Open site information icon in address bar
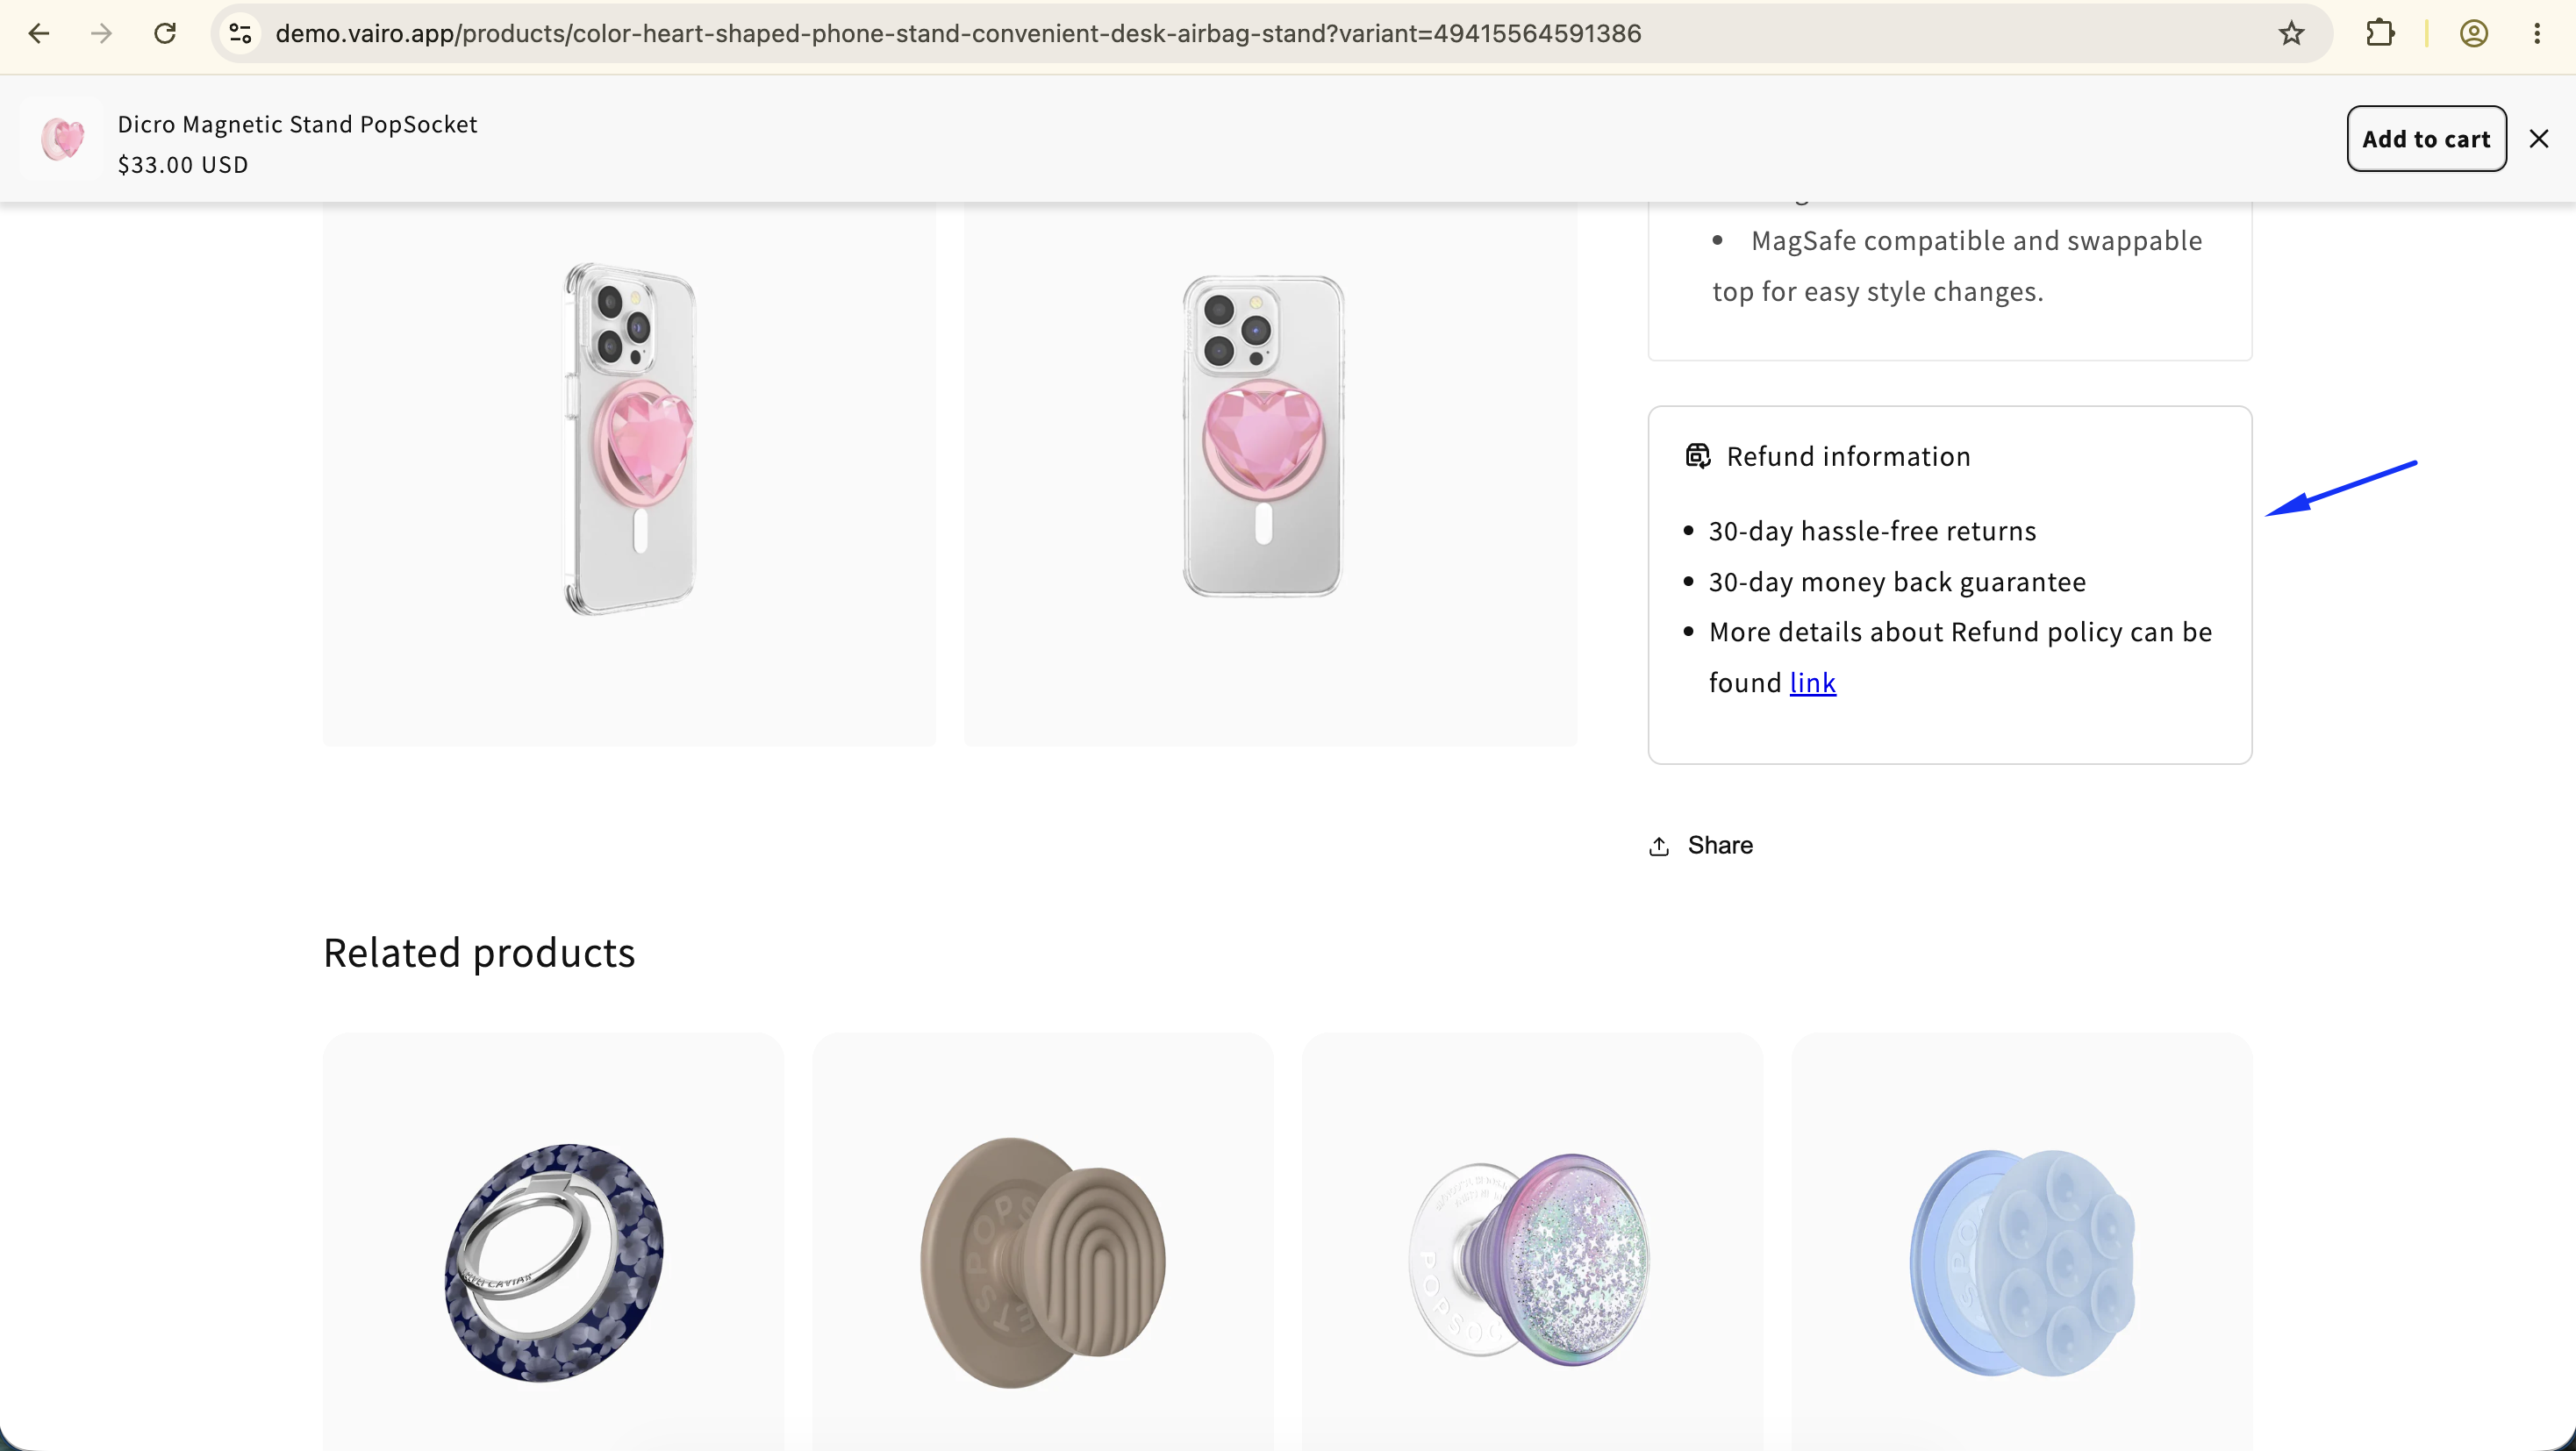The height and width of the screenshot is (1451, 2576). click(x=240, y=33)
